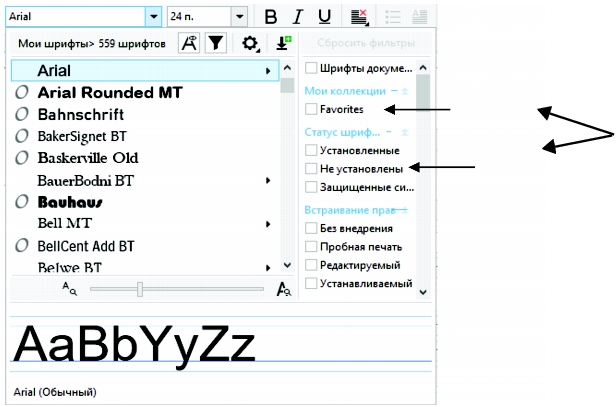Open the text alignment options icon

point(360,17)
